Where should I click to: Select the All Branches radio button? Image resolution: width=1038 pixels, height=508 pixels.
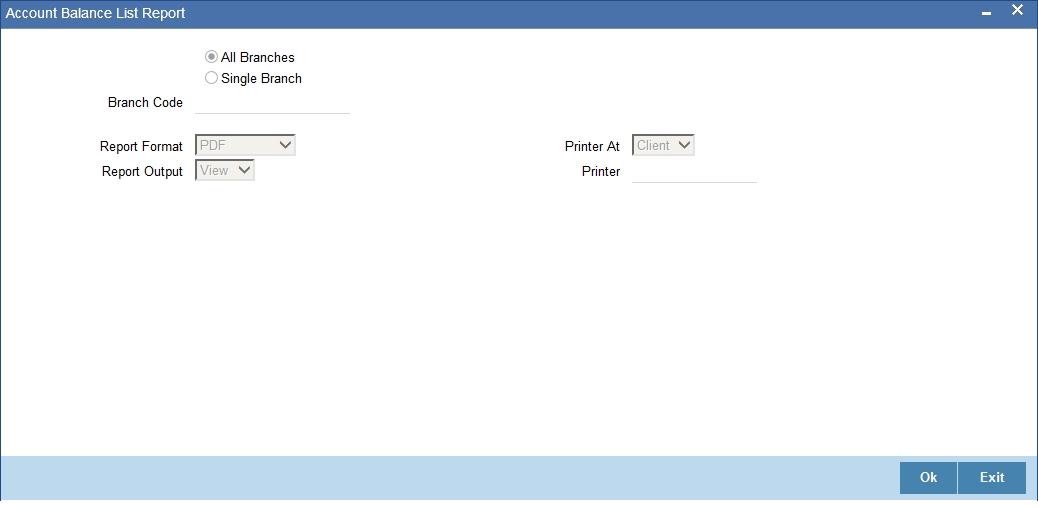pos(211,57)
